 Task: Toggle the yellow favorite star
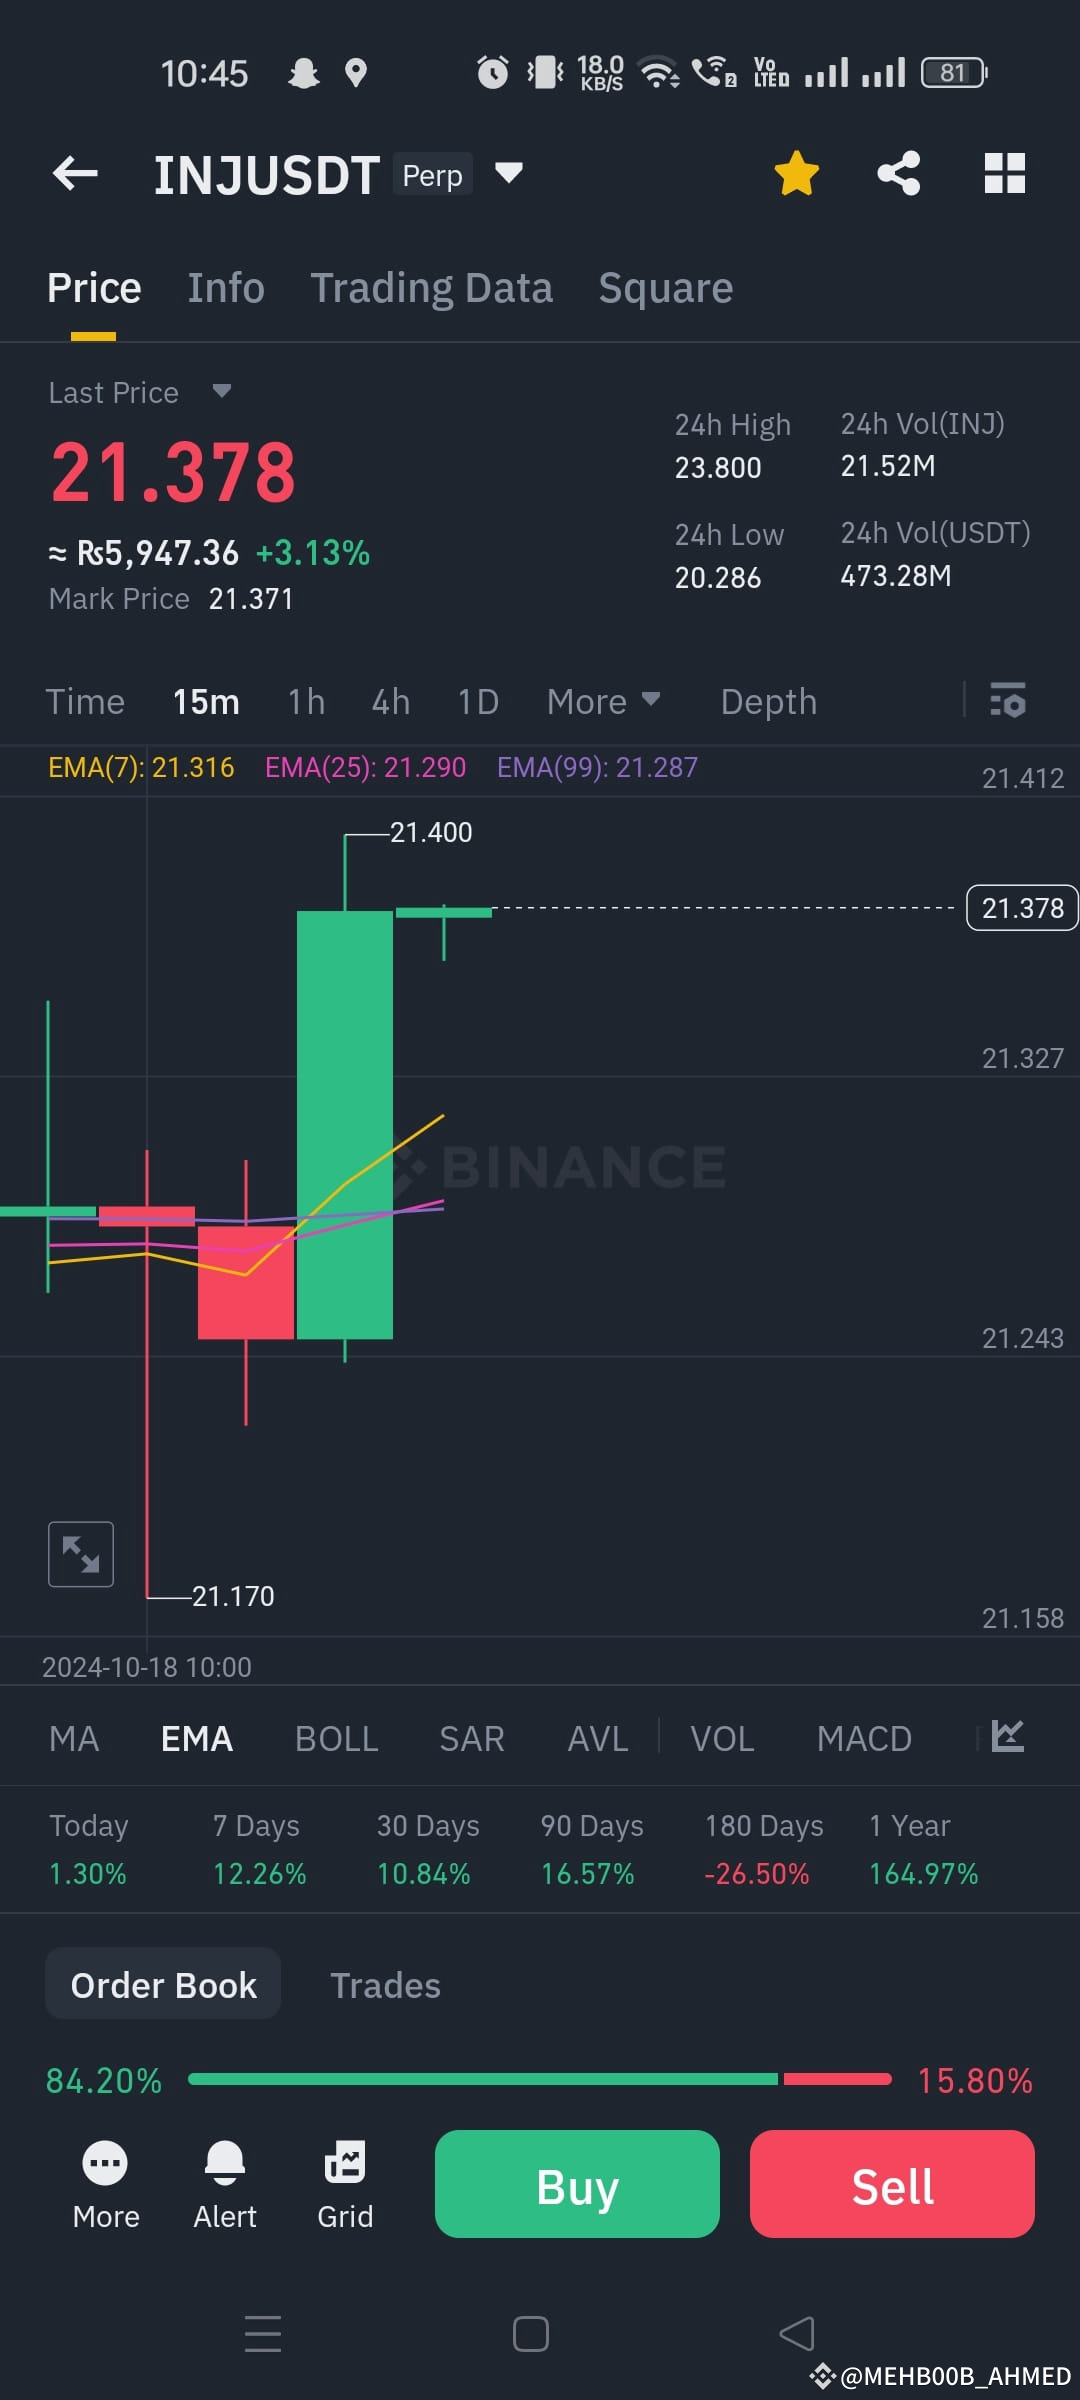(x=797, y=173)
